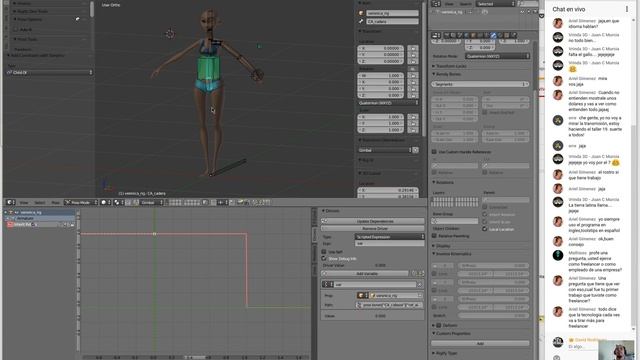Click the Update Dependencies button
Viewport: 640px width, 360px height.
pyautogui.click(x=373, y=221)
